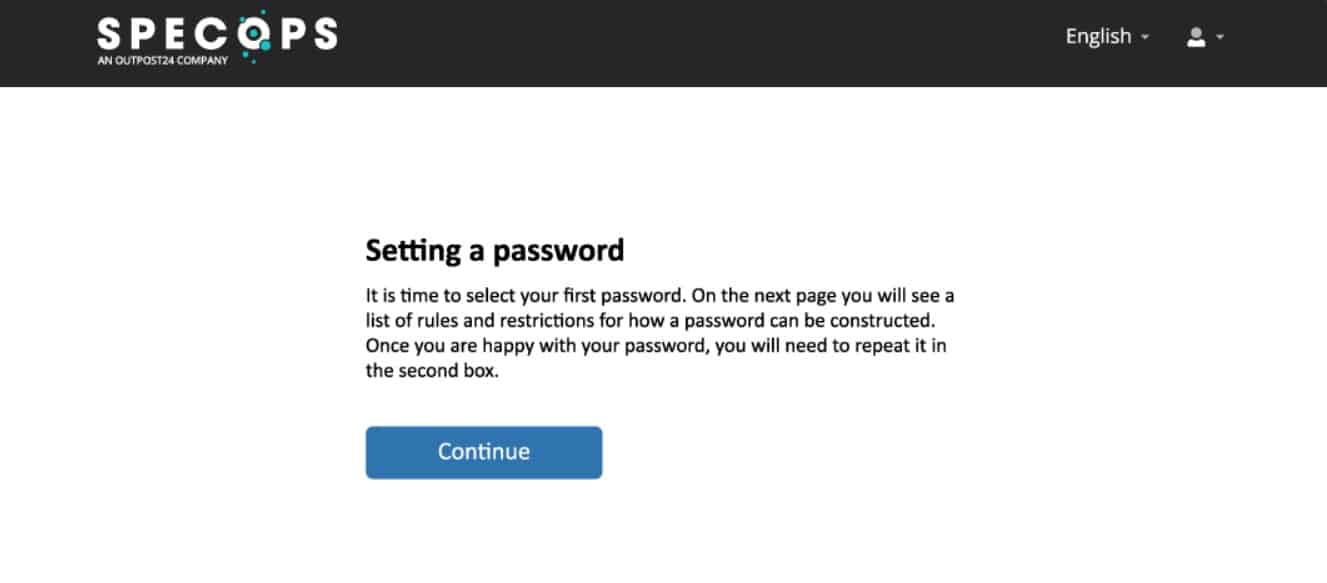
Task: Click the Setting a password heading
Action: coord(494,250)
